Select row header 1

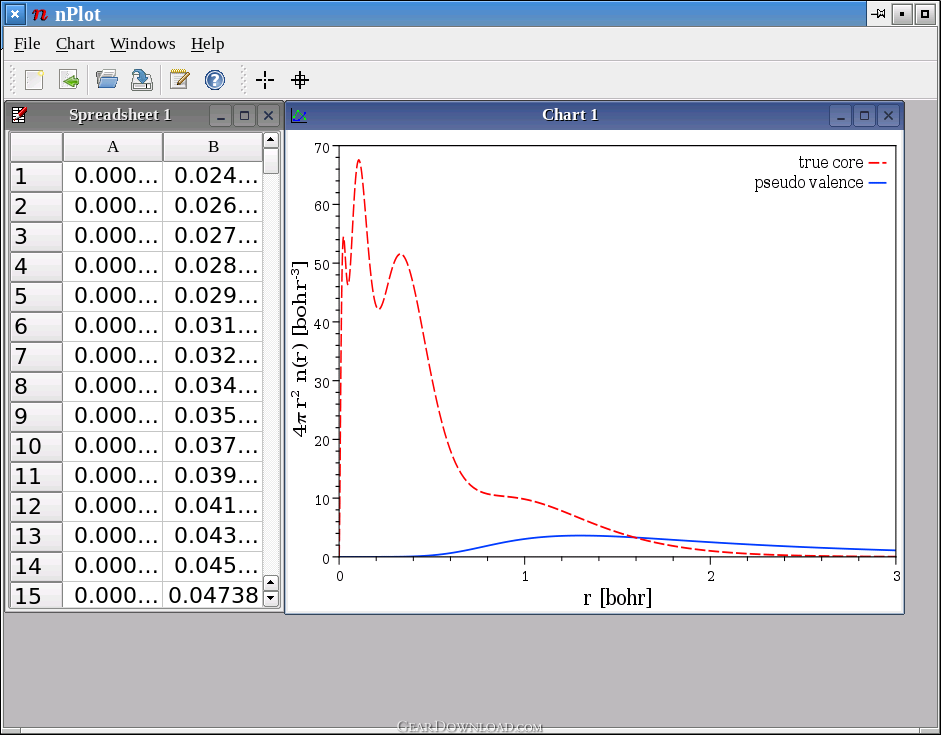tap(36, 176)
